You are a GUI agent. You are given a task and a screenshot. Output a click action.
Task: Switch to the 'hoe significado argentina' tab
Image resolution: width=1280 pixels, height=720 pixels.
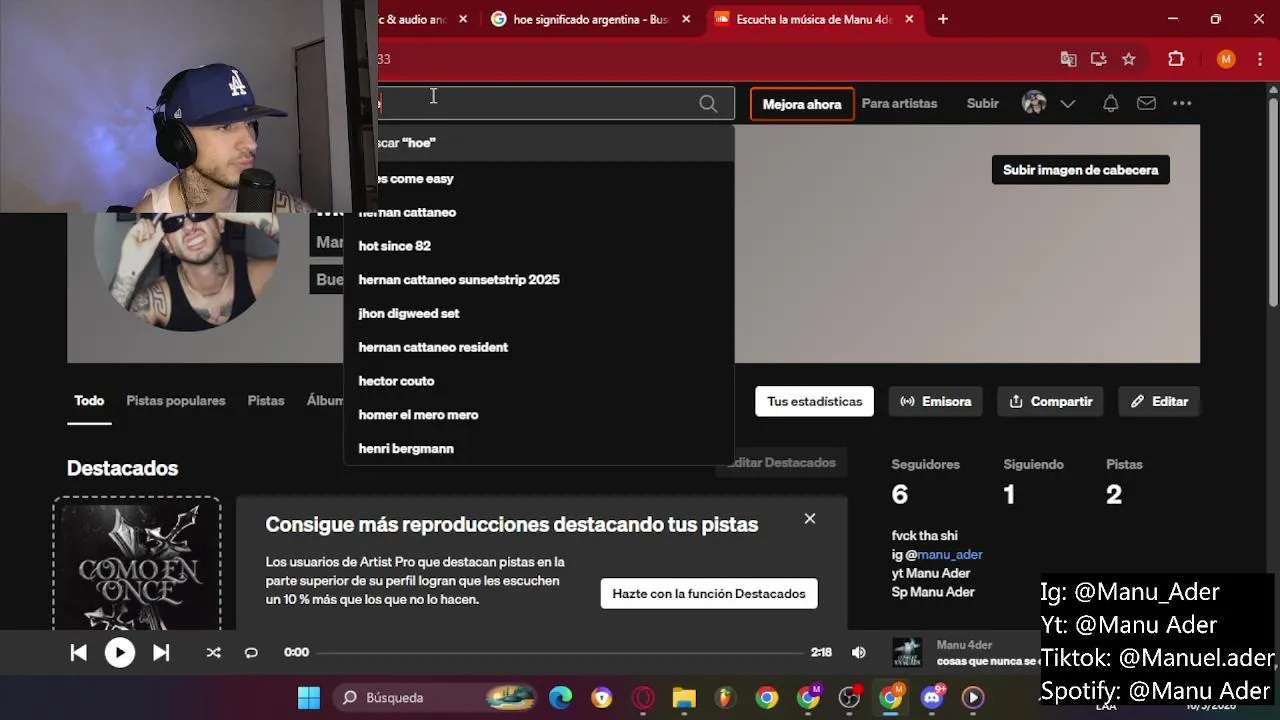pyautogui.click(x=590, y=19)
